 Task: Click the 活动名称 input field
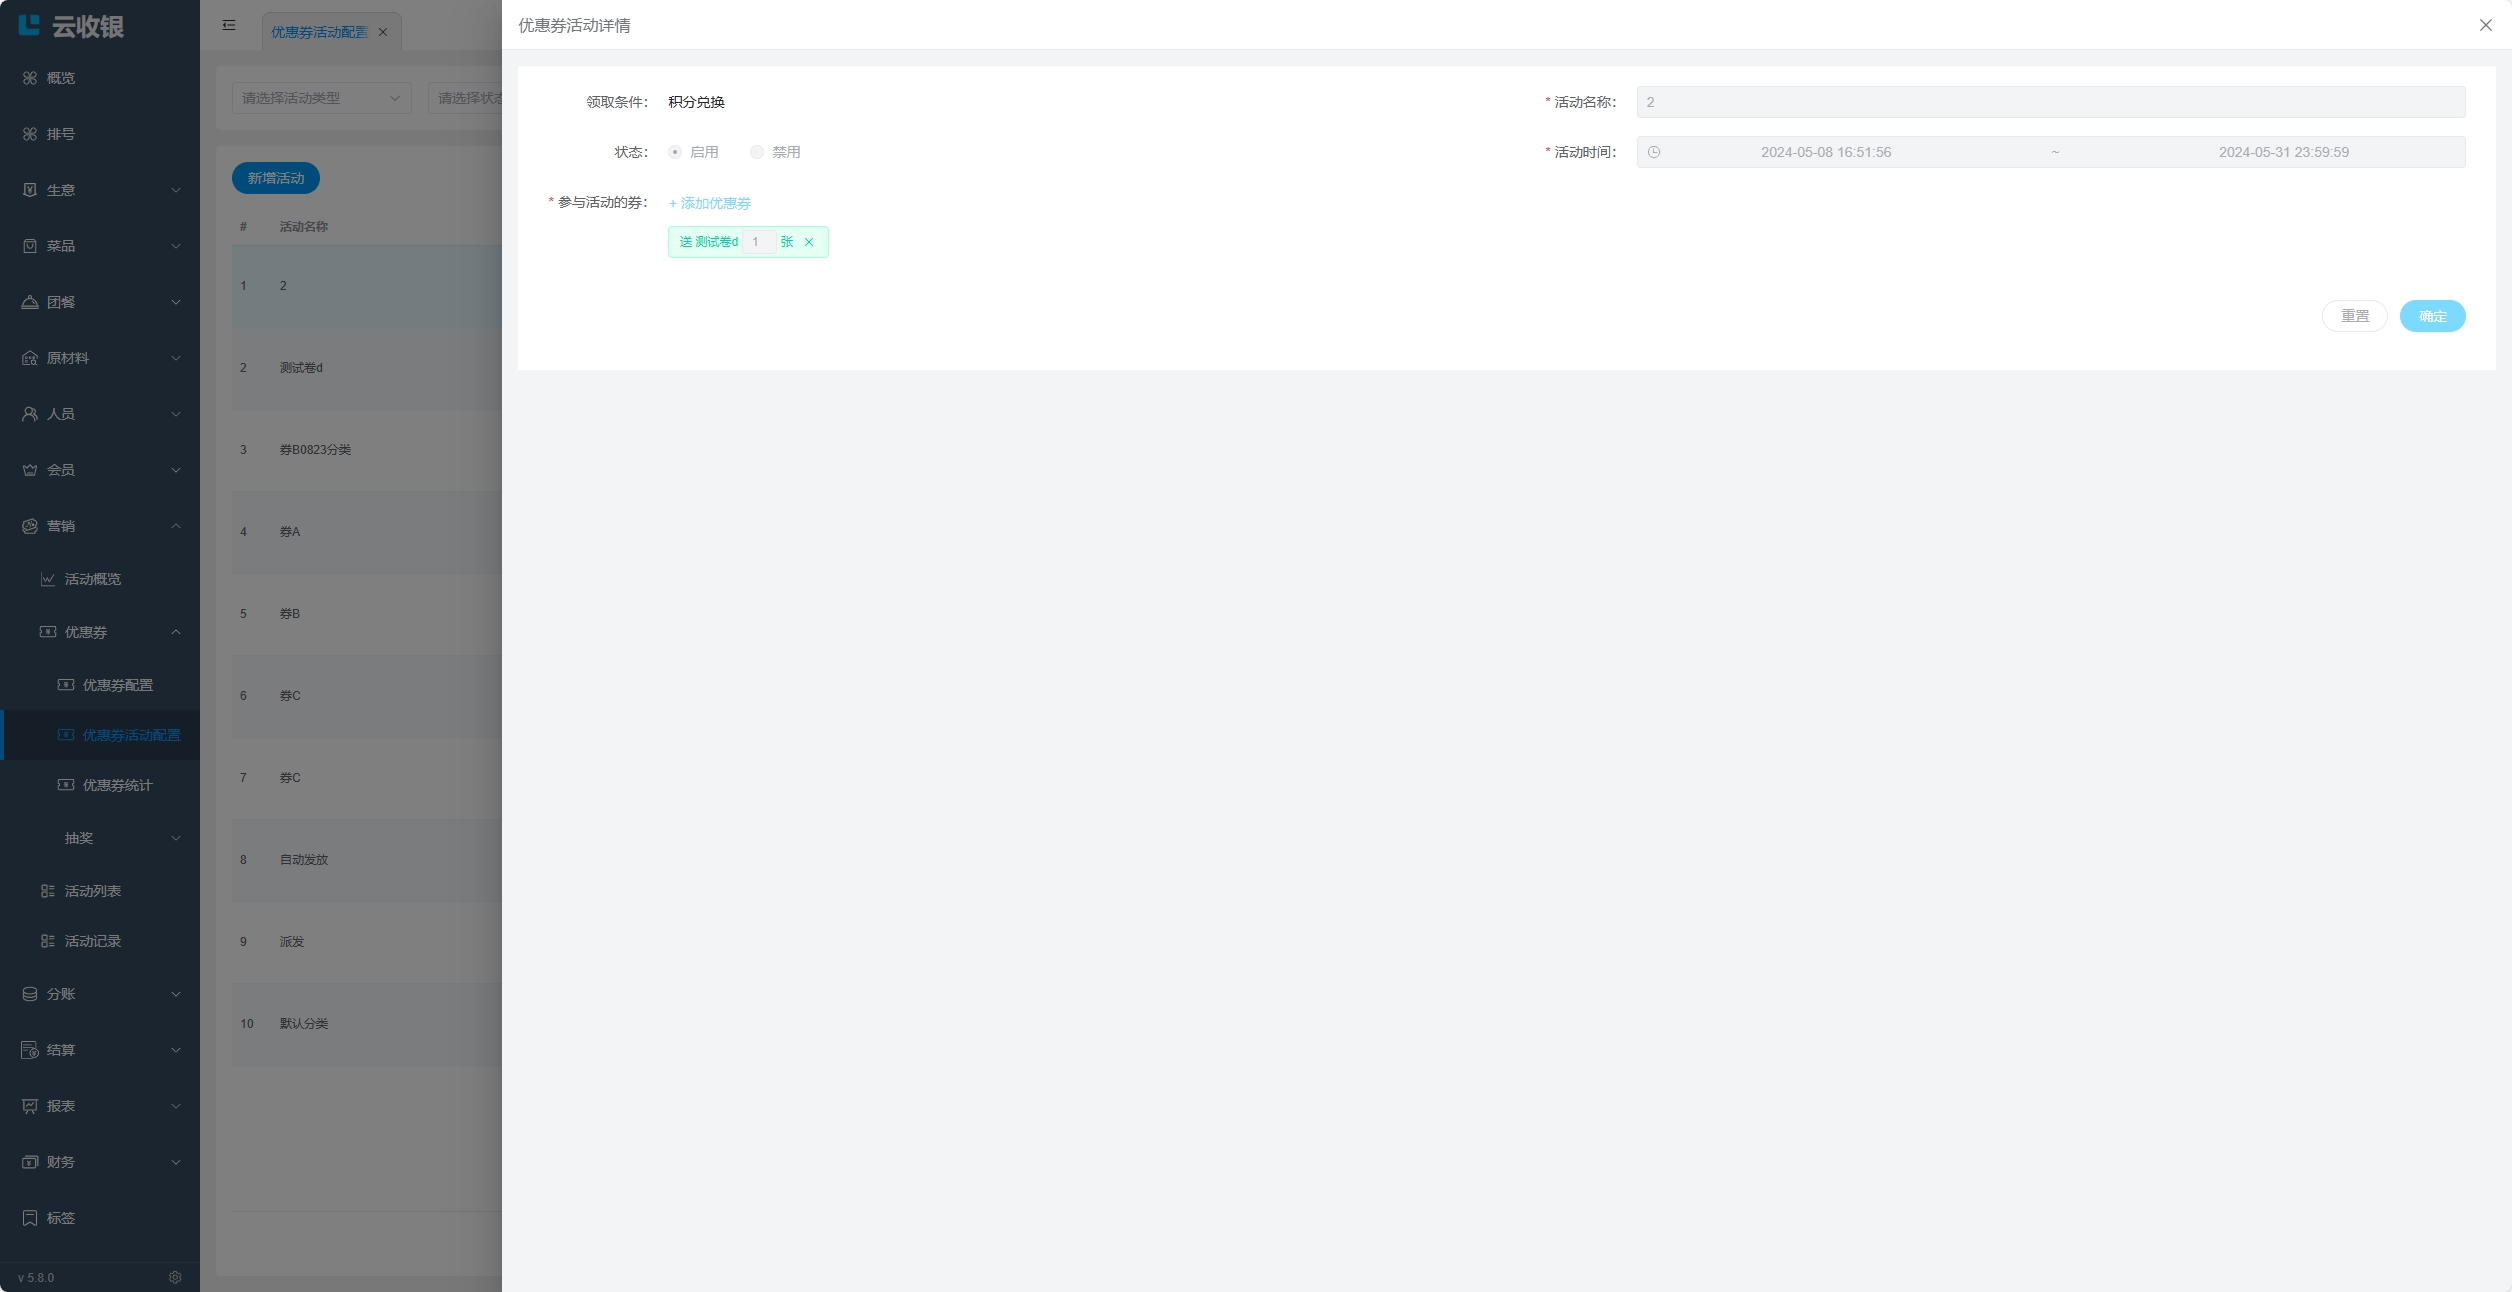click(2050, 102)
